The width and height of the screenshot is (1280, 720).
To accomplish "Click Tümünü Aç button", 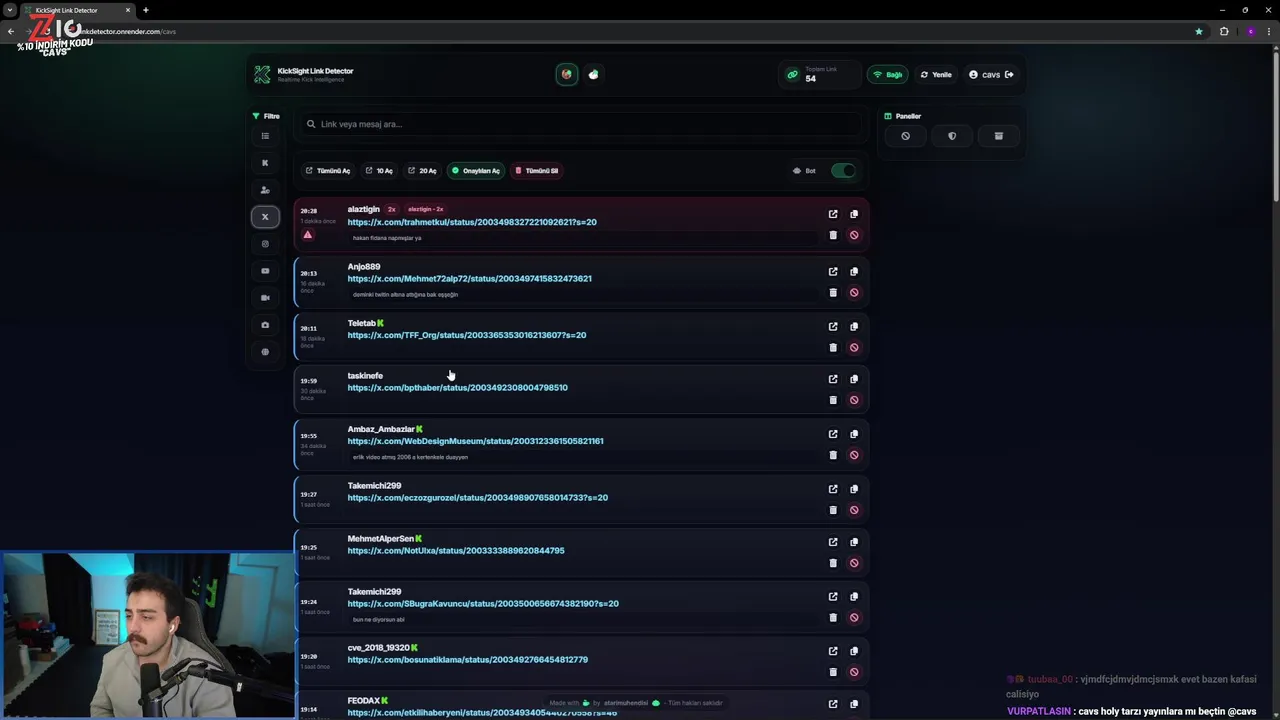I will coord(328,171).
